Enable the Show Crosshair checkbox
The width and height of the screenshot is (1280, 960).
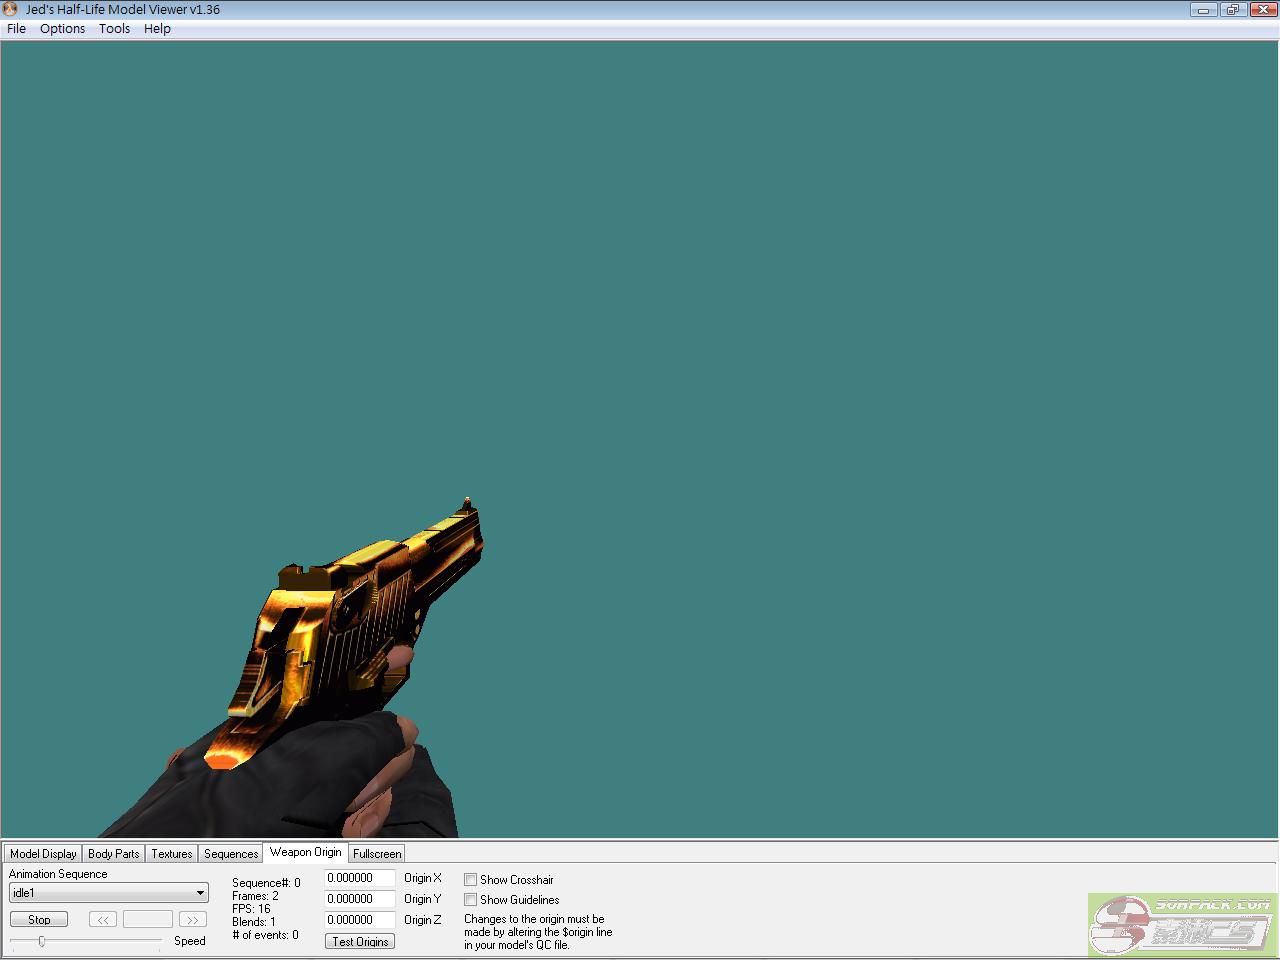tap(470, 880)
